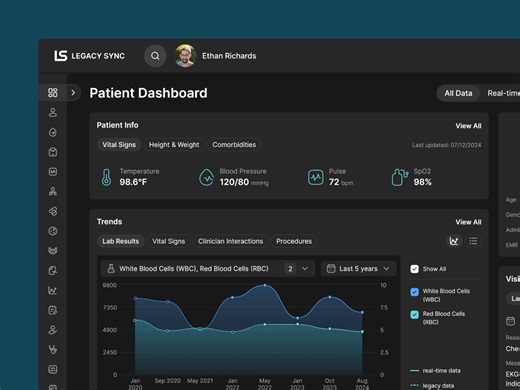Click the Blood Pressure drop icon
520x390 pixels.
click(206, 177)
